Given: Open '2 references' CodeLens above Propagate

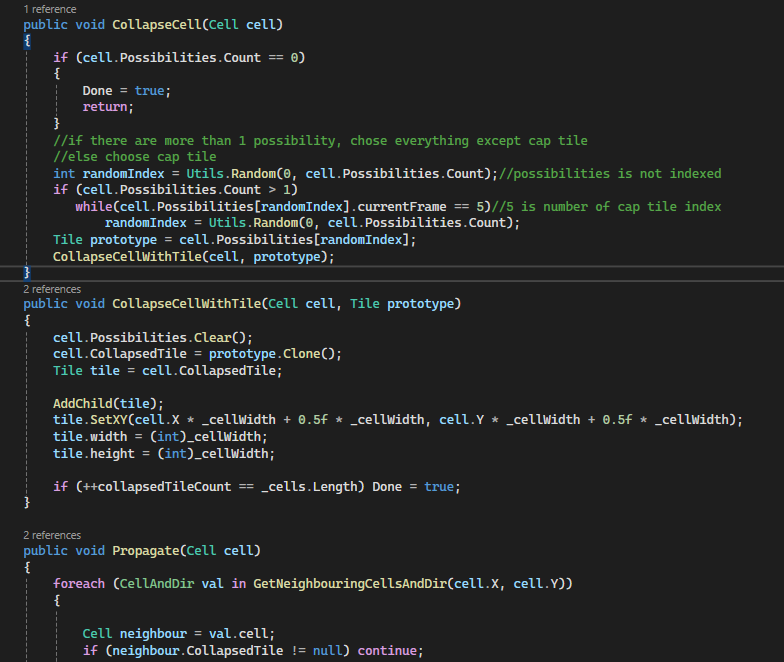Looking at the screenshot, I should coord(52,535).
